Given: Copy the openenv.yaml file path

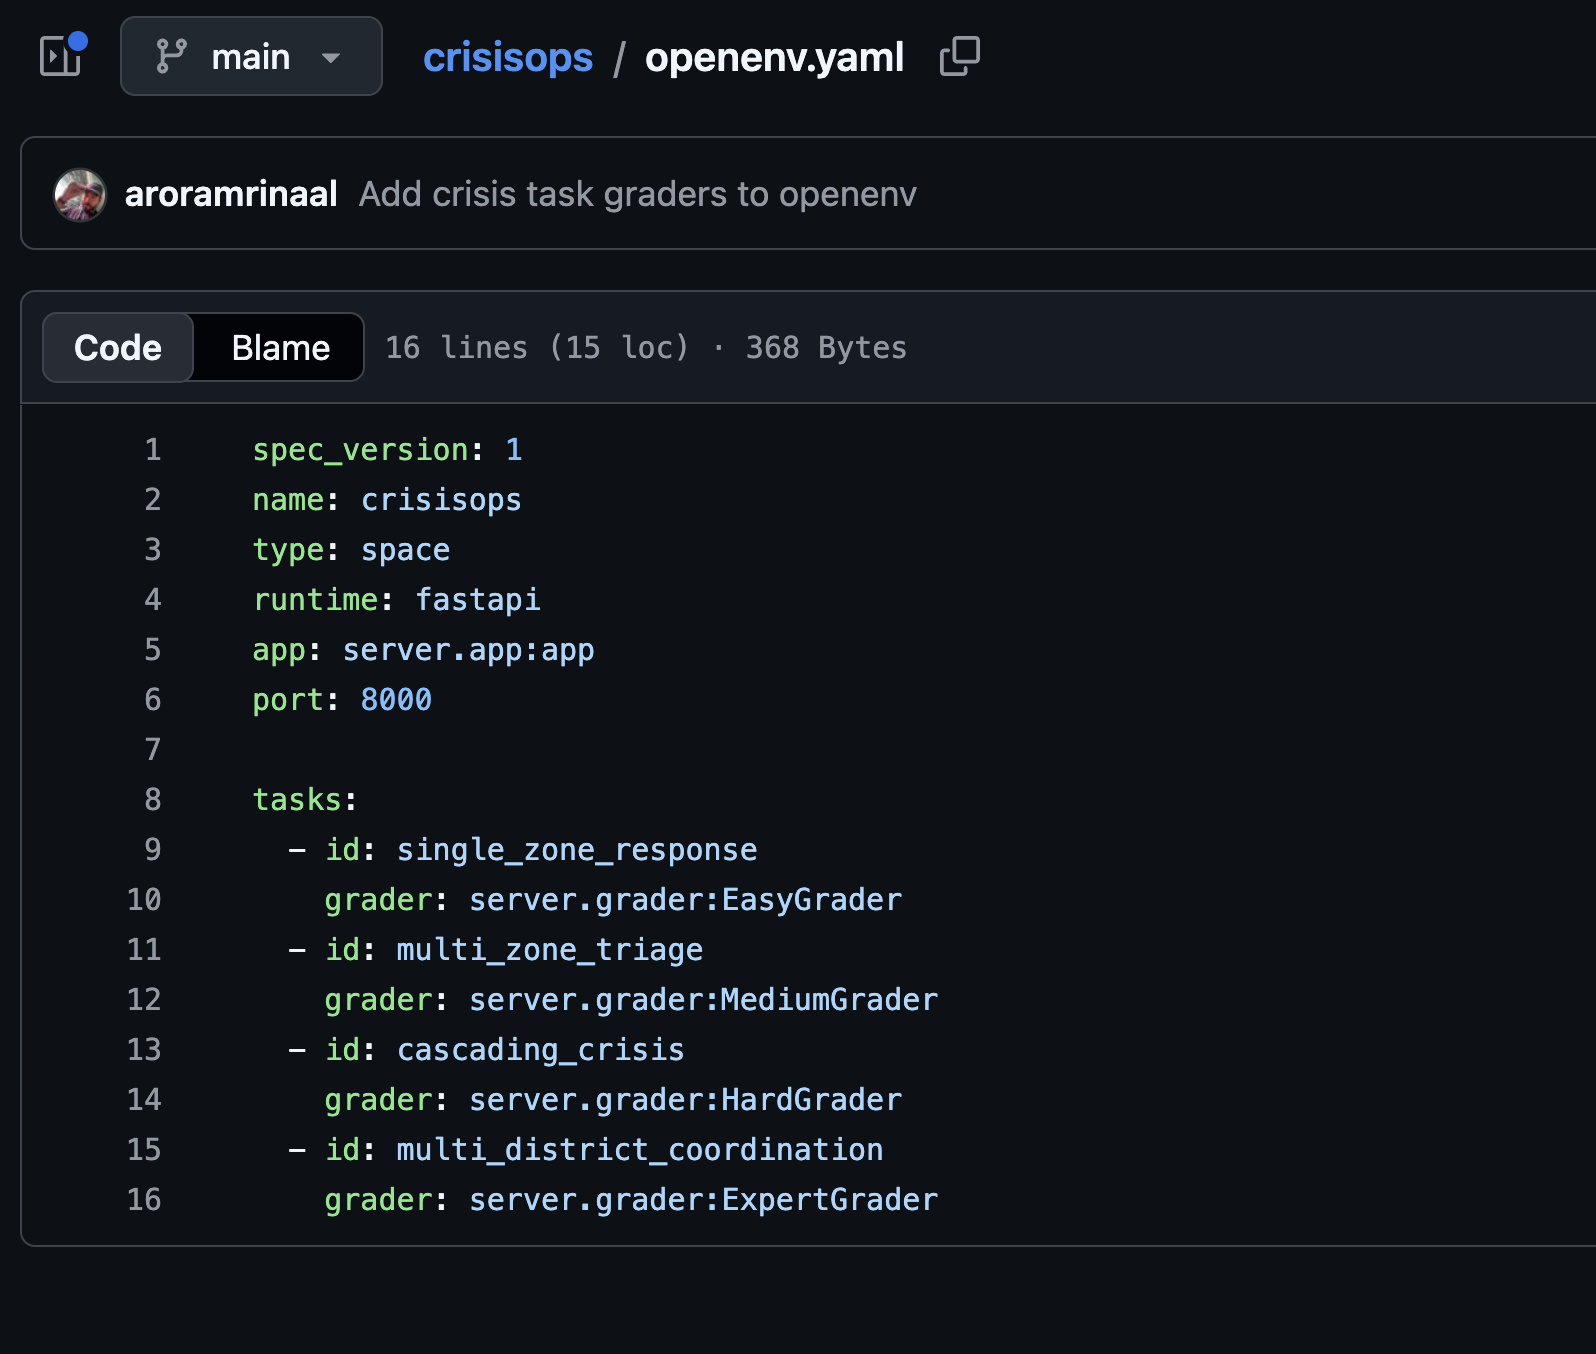Looking at the screenshot, I should pyautogui.click(x=959, y=56).
